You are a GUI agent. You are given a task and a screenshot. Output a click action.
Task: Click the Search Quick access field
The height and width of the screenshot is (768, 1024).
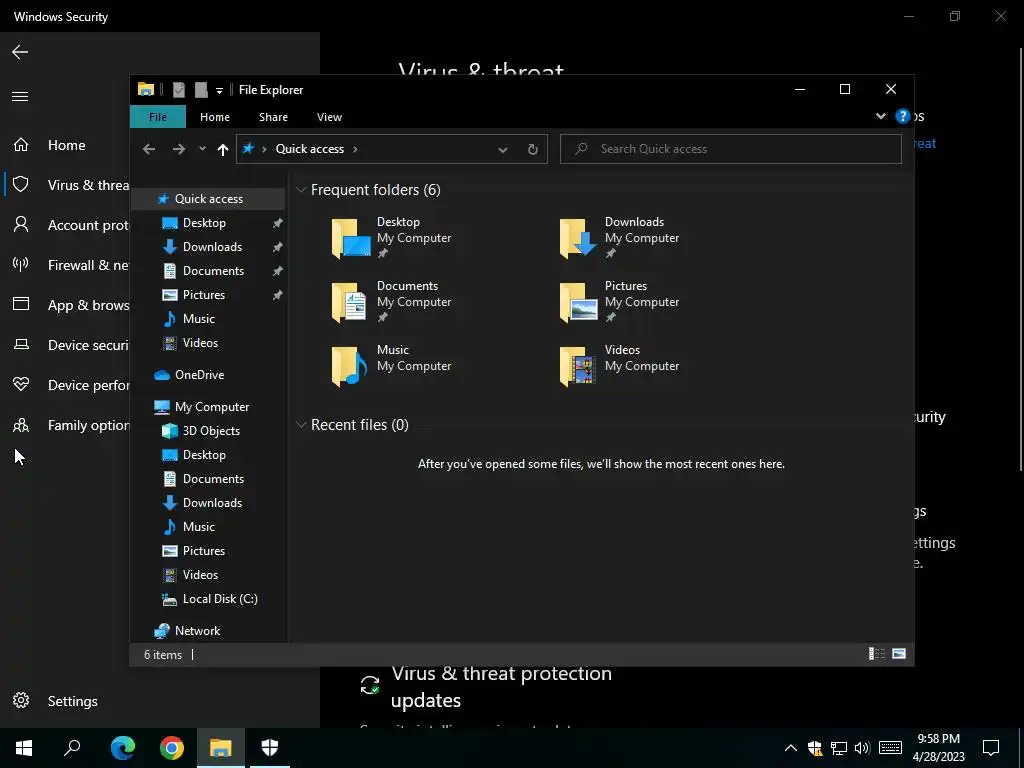(x=731, y=149)
